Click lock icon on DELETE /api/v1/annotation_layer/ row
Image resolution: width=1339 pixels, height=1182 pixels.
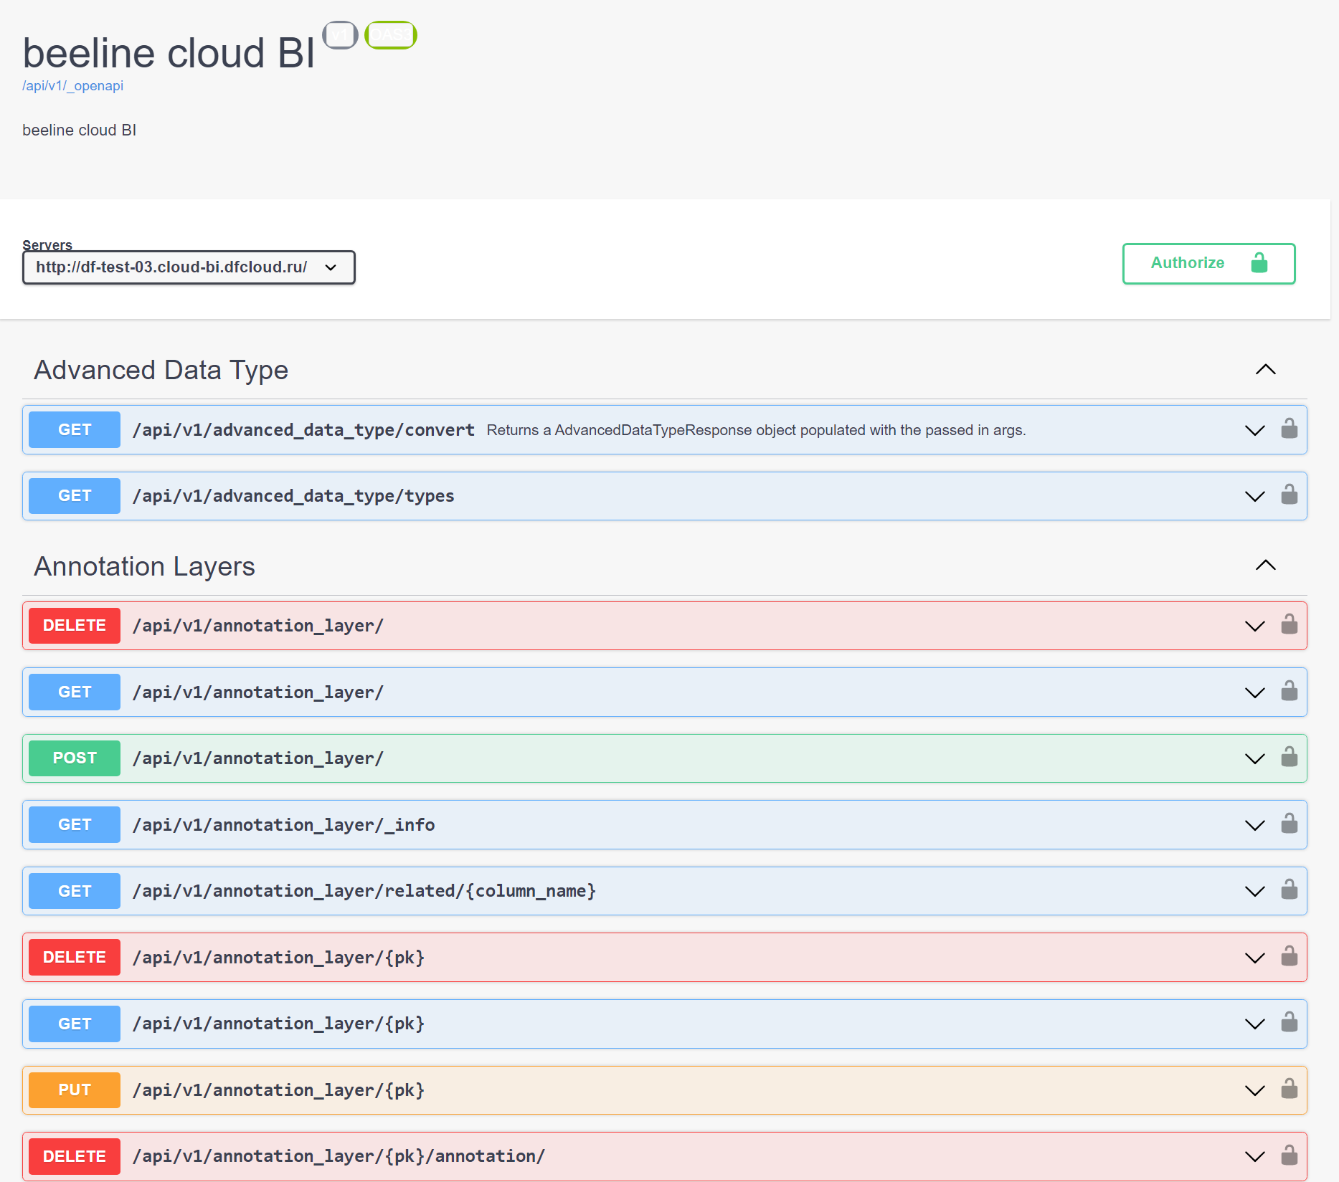1289,625
